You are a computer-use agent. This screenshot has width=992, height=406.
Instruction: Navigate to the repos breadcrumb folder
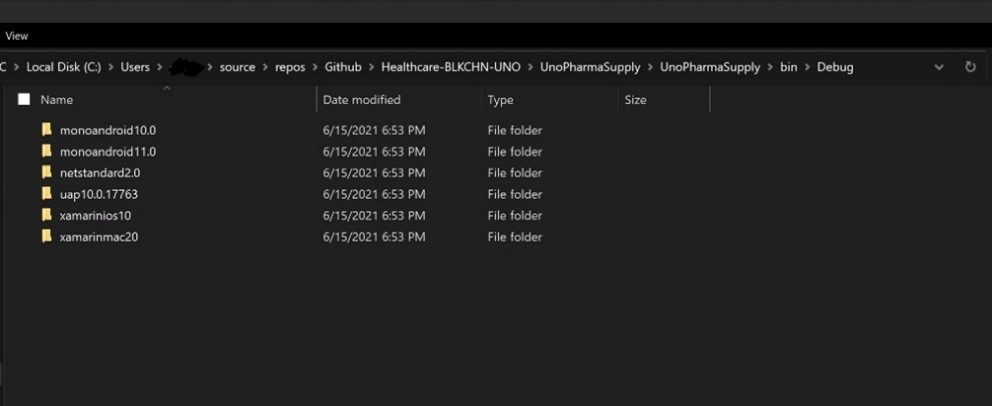coord(290,67)
